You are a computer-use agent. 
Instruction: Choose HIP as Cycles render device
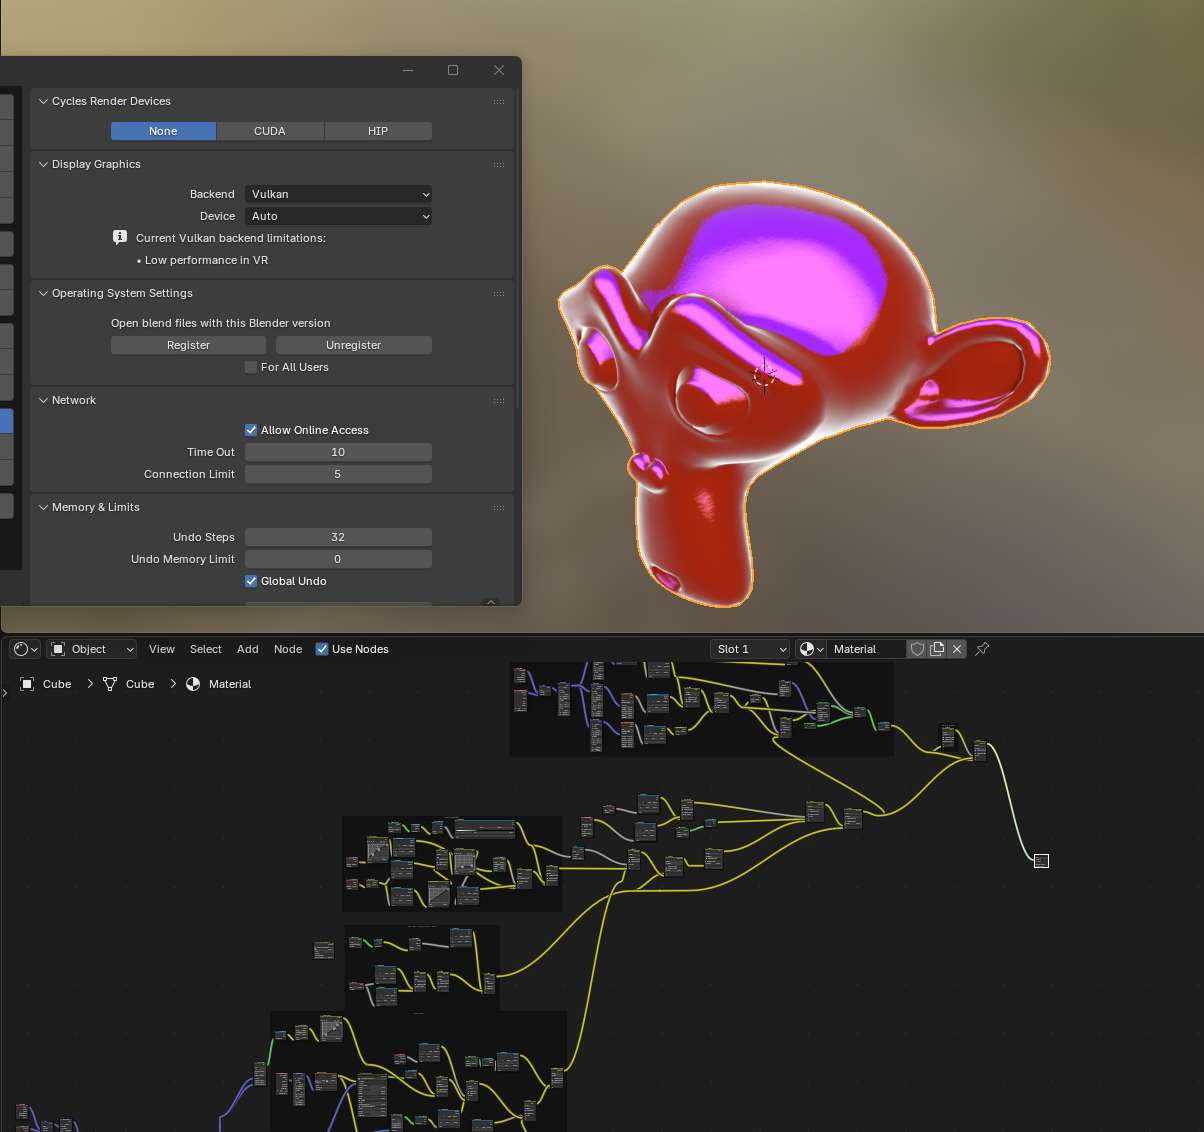[378, 131]
